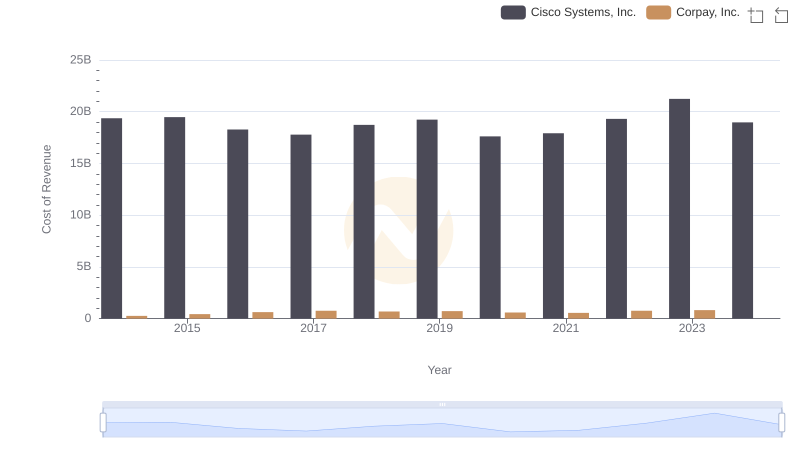The height and width of the screenshot is (461, 800).
Task: Click the Cisco bar for 2021
Action: (x=553, y=226)
